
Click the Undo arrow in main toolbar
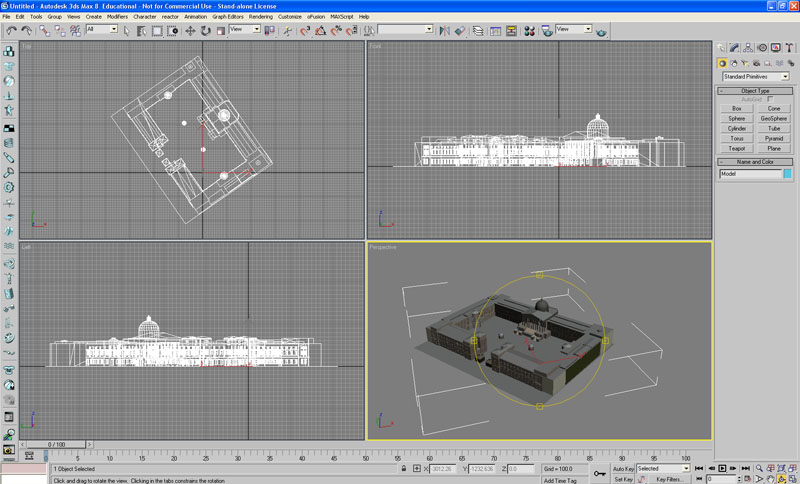(x=11, y=30)
